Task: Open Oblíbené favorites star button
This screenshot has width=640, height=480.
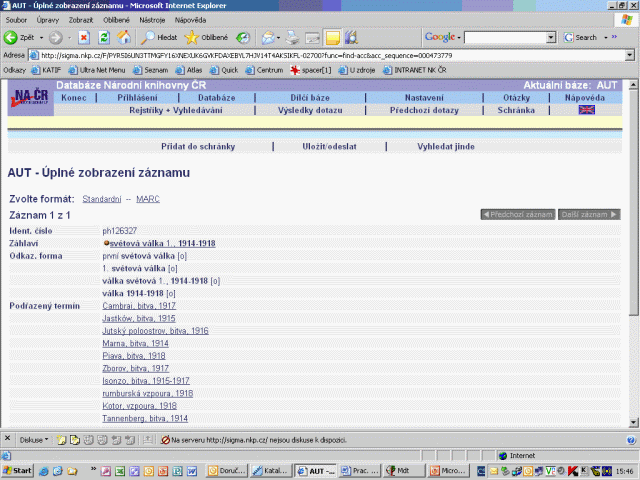Action: click(x=206, y=38)
